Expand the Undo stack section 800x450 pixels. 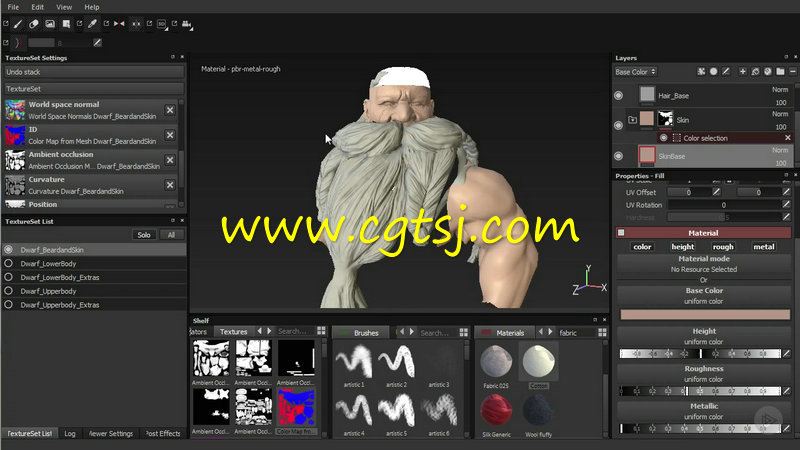pos(94,72)
